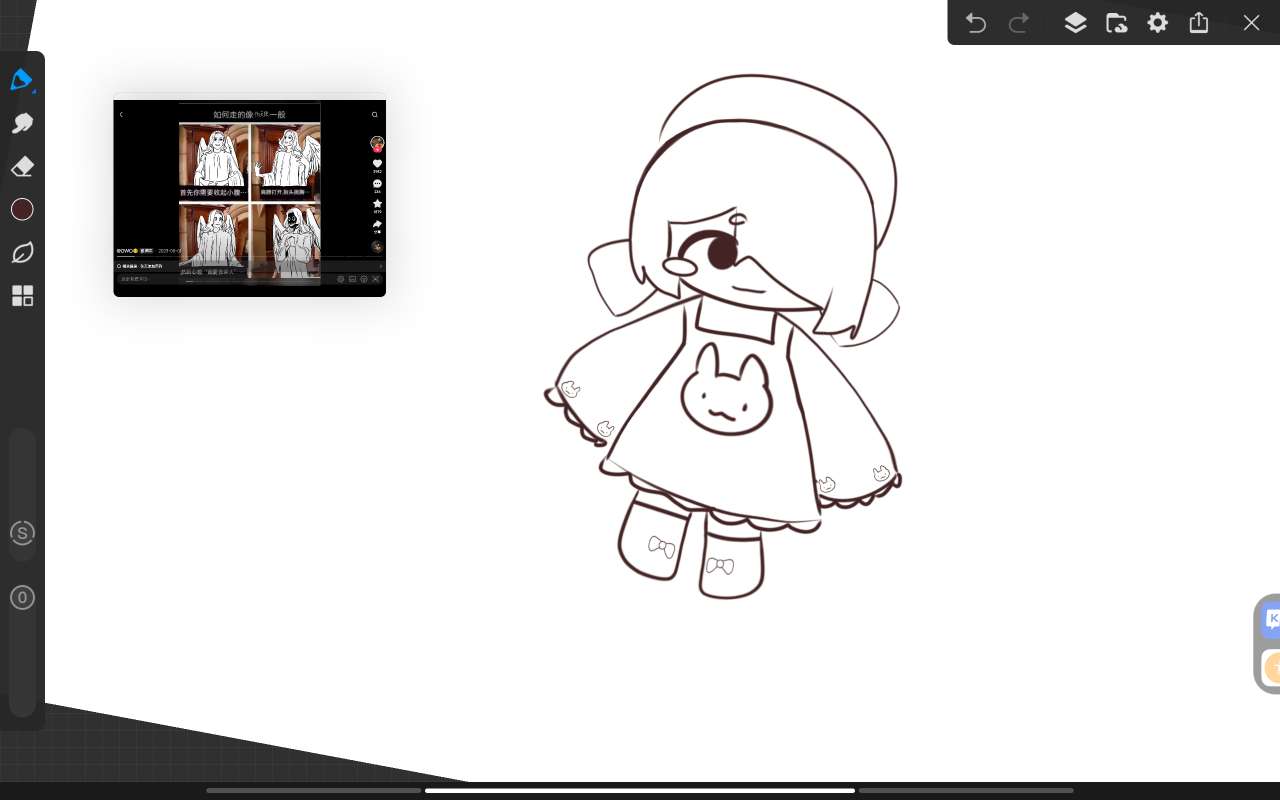1280x800 pixels.
Task: Select the Eraser tool
Action: coord(22,166)
